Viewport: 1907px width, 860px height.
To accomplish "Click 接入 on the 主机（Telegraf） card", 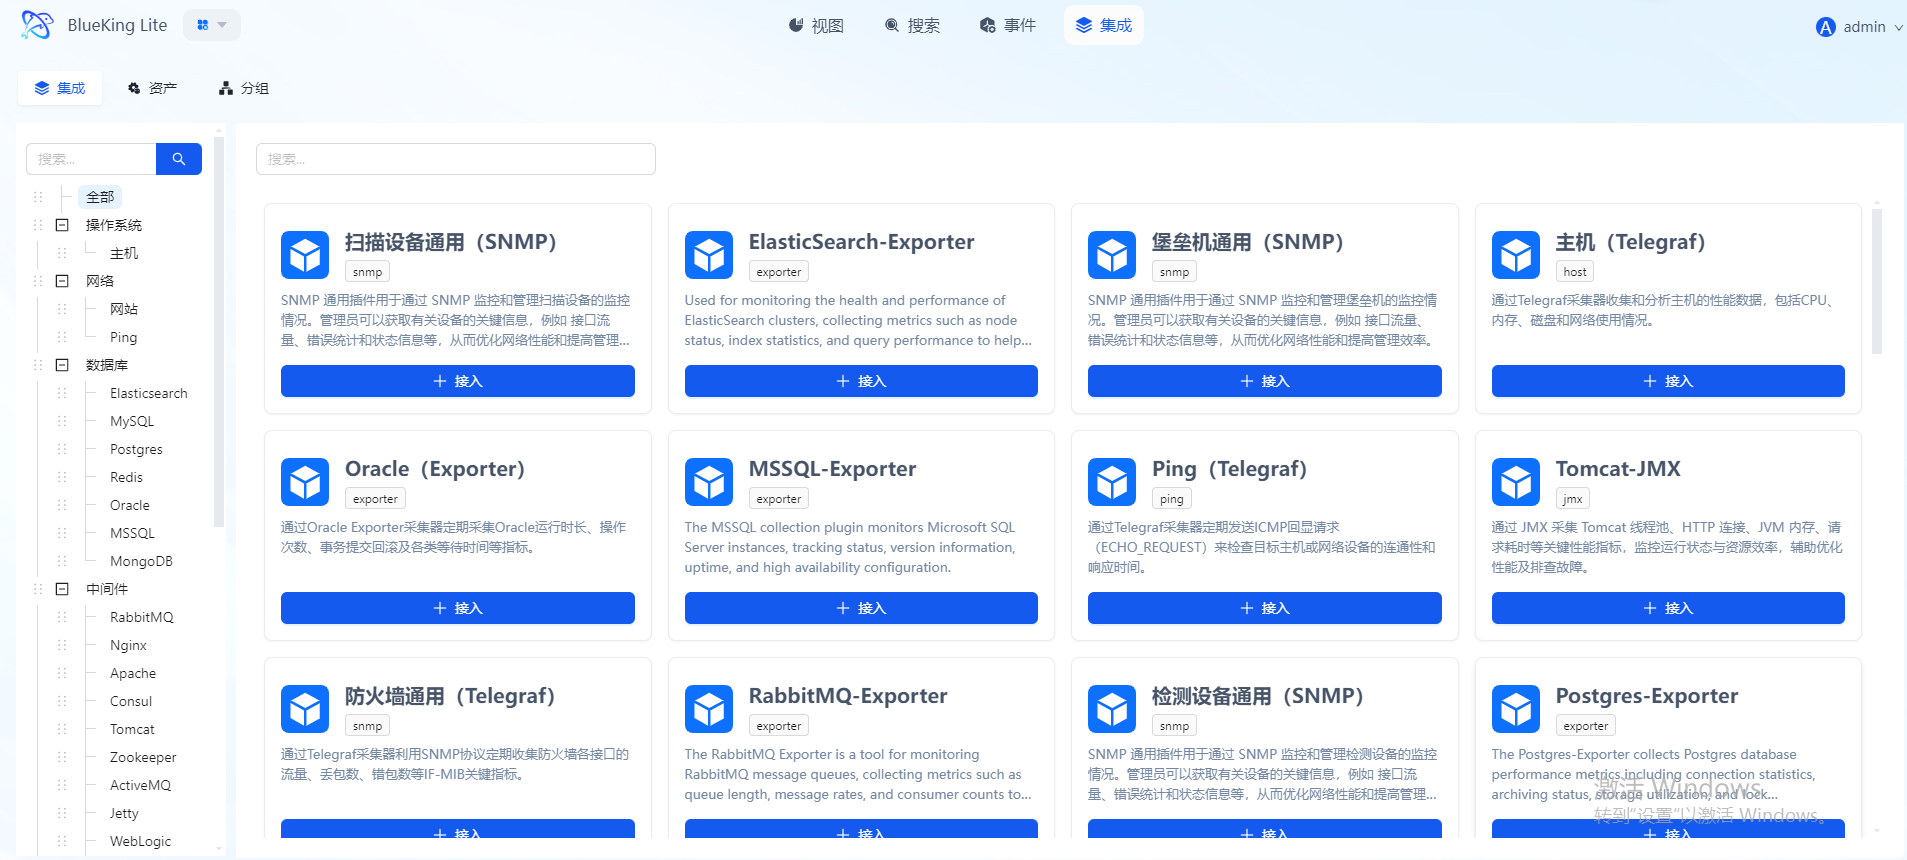I will 1668,381.
